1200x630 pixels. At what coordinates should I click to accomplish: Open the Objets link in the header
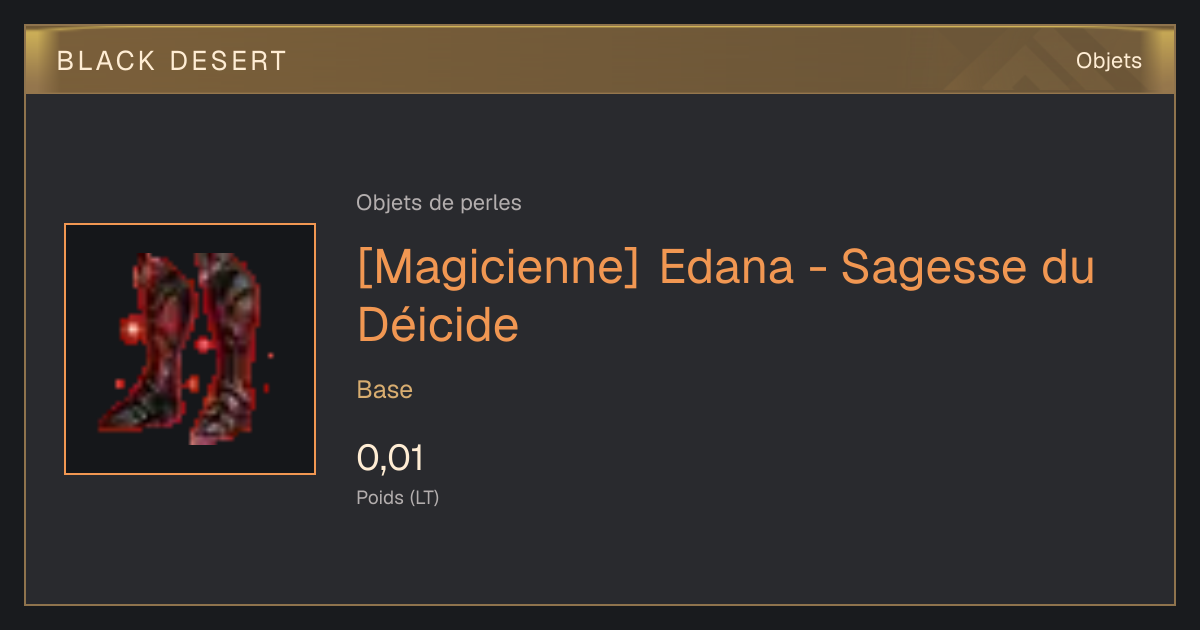pos(1109,61)
